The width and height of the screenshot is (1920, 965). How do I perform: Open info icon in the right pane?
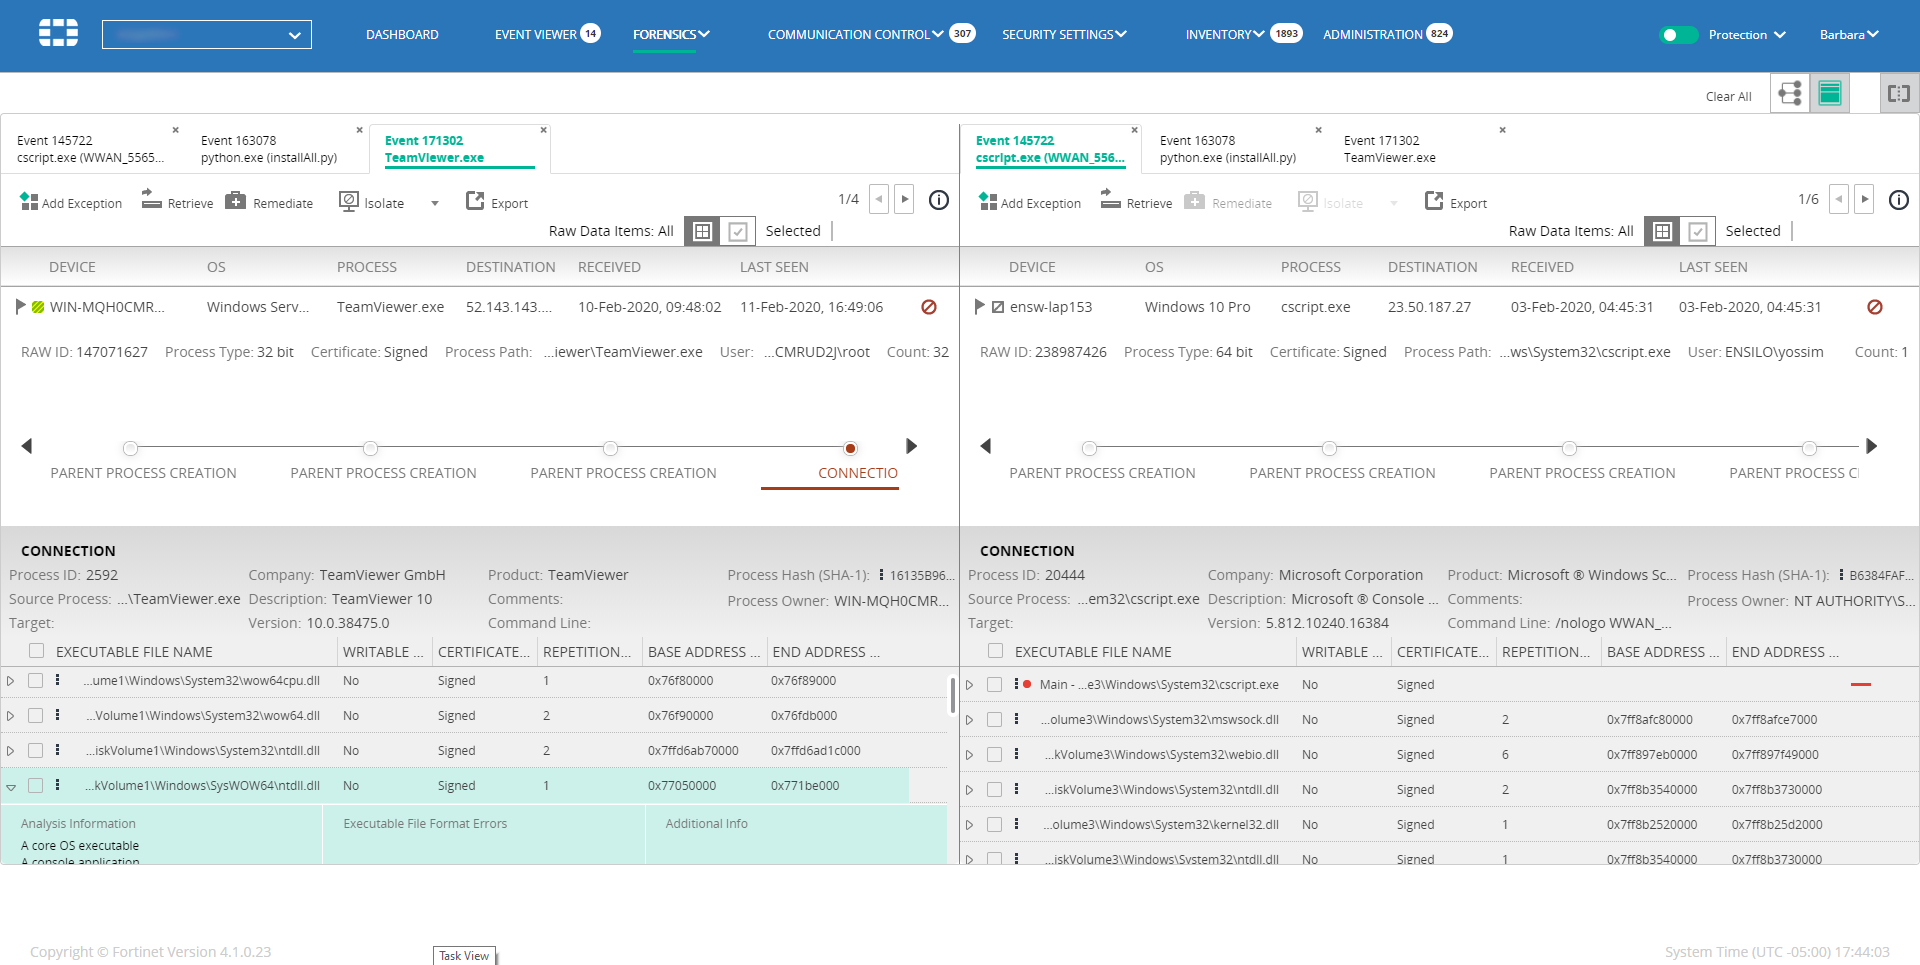tap(1899, 200)
